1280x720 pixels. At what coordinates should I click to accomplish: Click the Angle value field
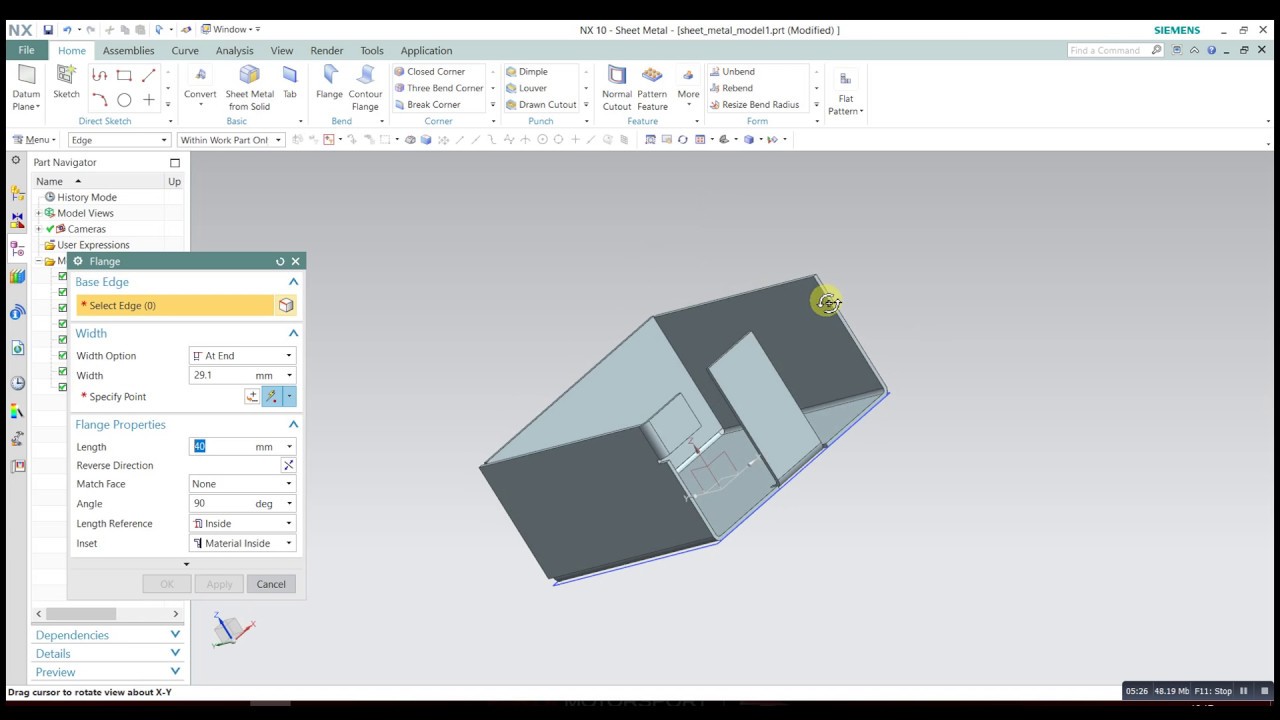pyautogui.click(x=220, y=504)
